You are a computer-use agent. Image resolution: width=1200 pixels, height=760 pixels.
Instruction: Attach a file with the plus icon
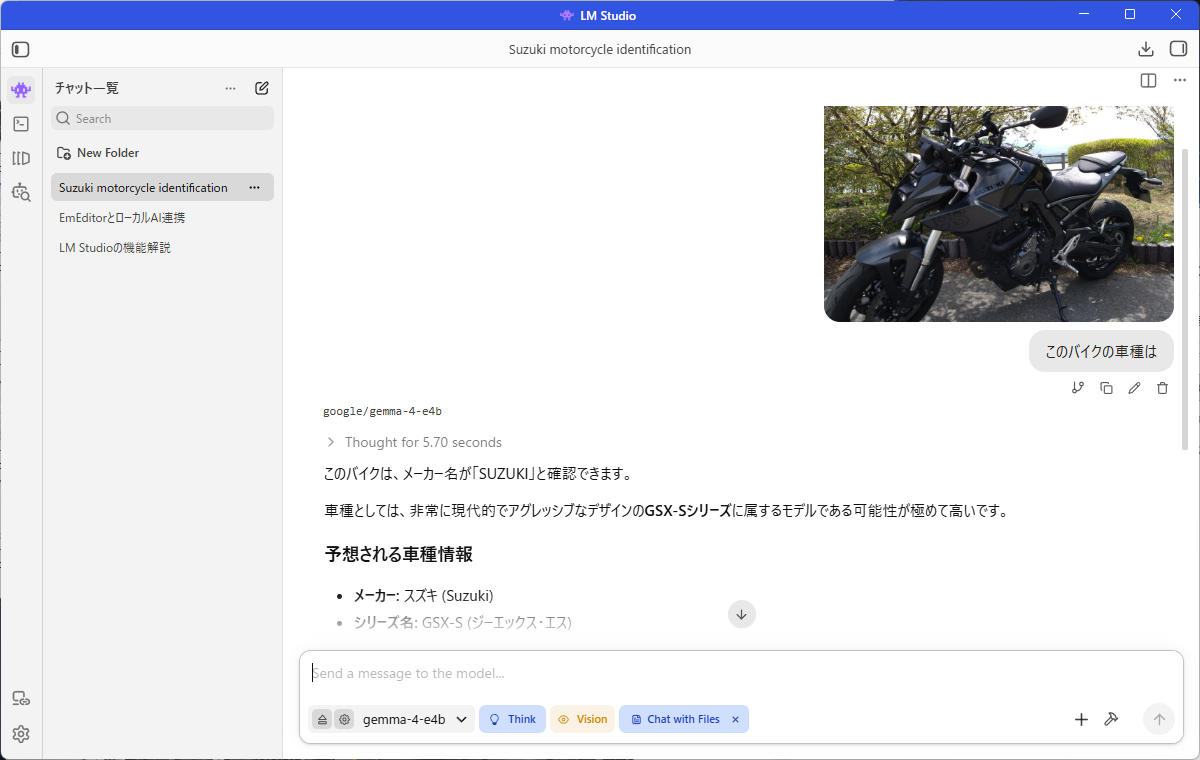tap(1081, 719)
